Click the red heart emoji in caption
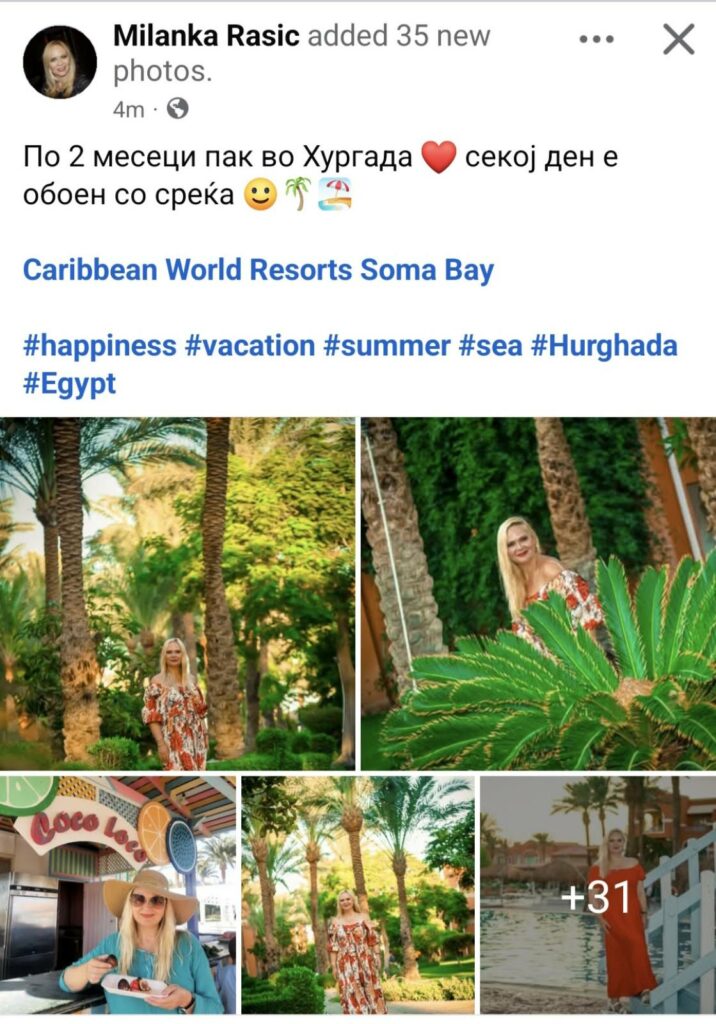This screenshot has height=1024, width=716. pyautogui.click(x=438, y=158)
